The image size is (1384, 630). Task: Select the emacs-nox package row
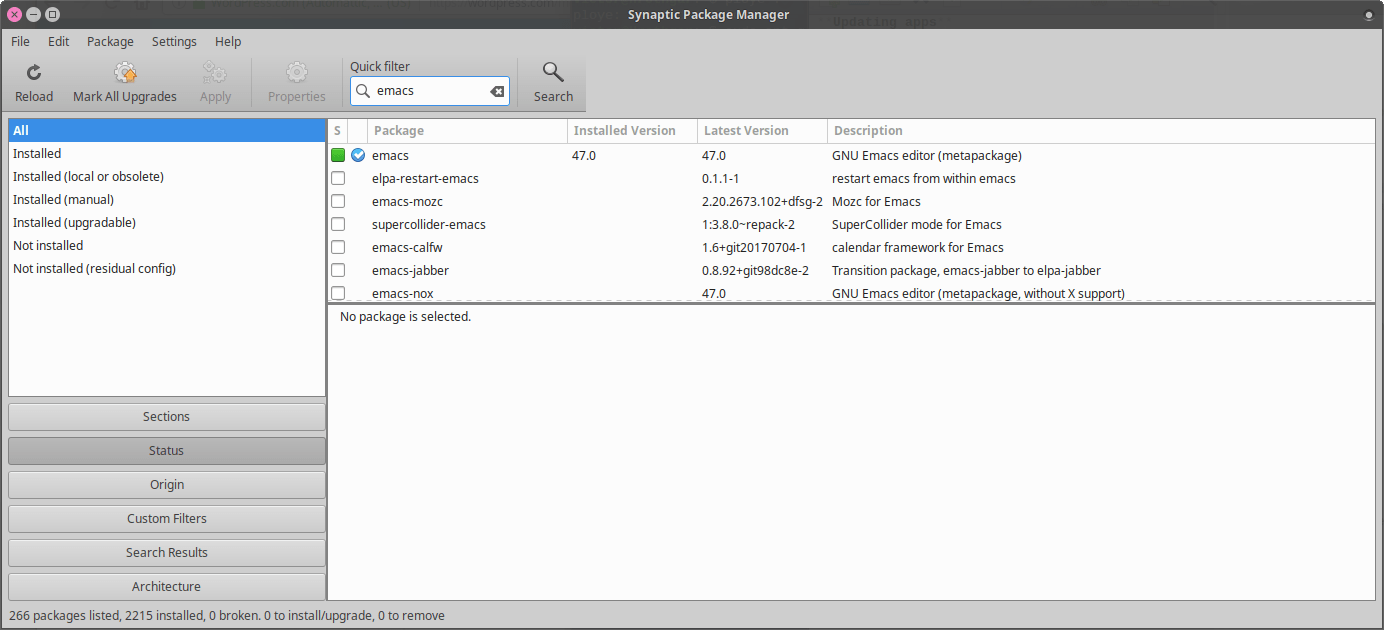(851, 293)
